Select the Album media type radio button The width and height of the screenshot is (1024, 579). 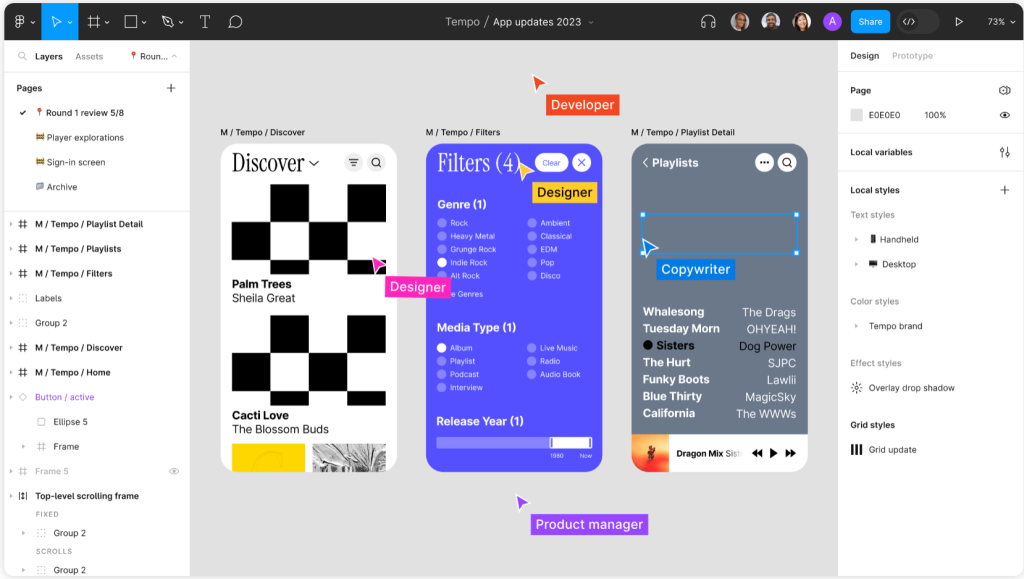[441, 348]
